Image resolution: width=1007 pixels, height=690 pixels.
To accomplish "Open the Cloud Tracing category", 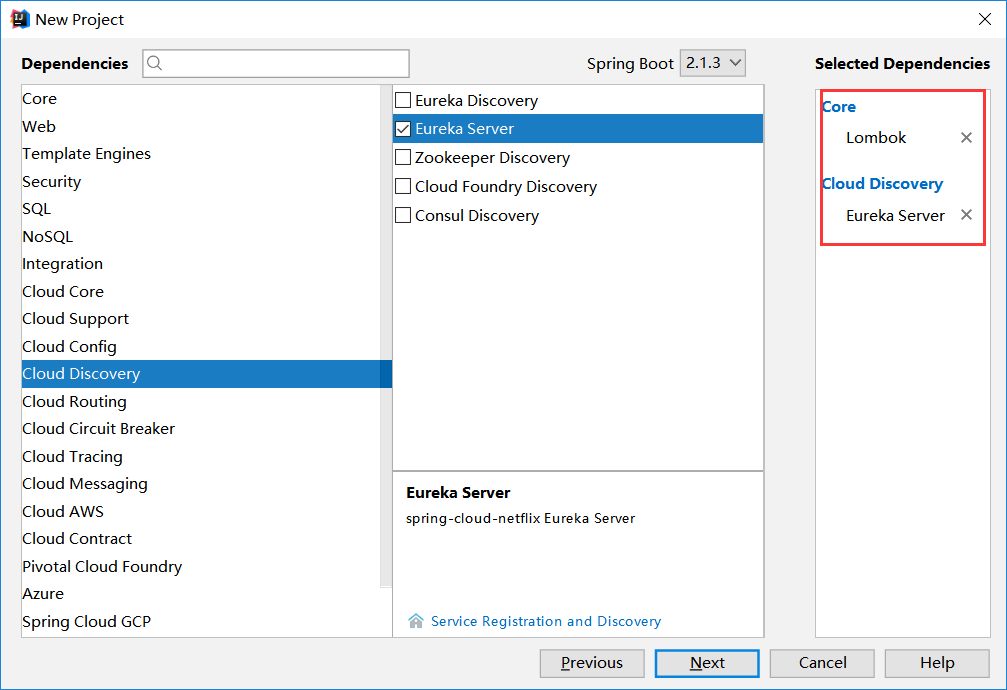I will click(x=200, y=456).
